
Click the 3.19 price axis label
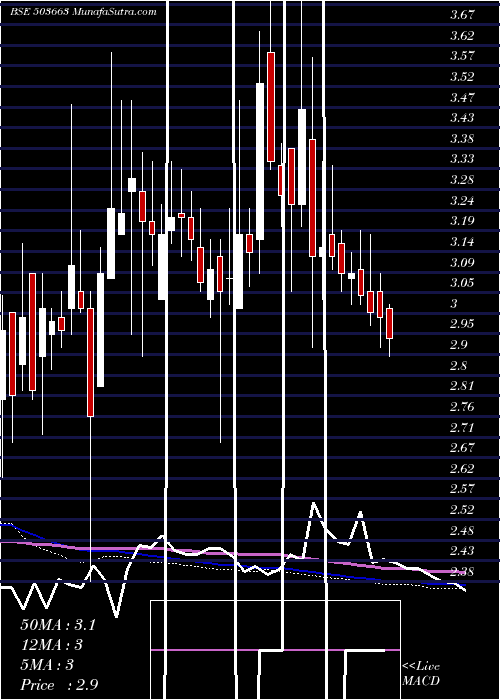(x=462, y=221)
